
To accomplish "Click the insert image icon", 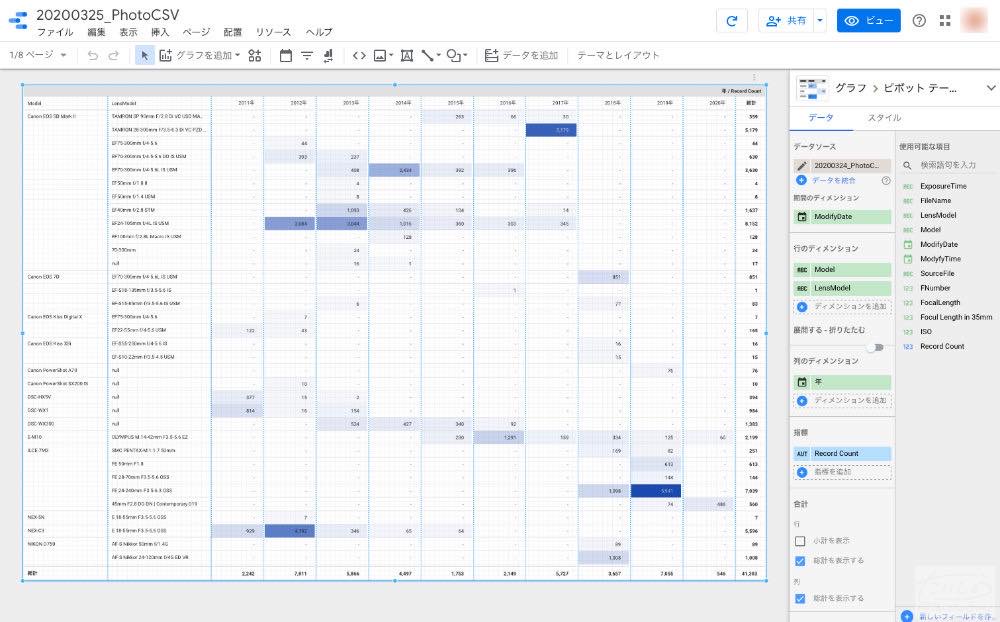I will [x=380, y=56].
